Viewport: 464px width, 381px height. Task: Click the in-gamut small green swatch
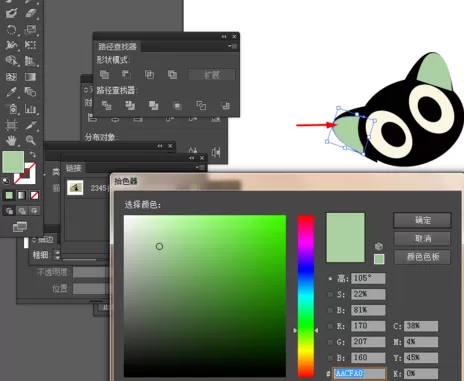tap(379, 259)
